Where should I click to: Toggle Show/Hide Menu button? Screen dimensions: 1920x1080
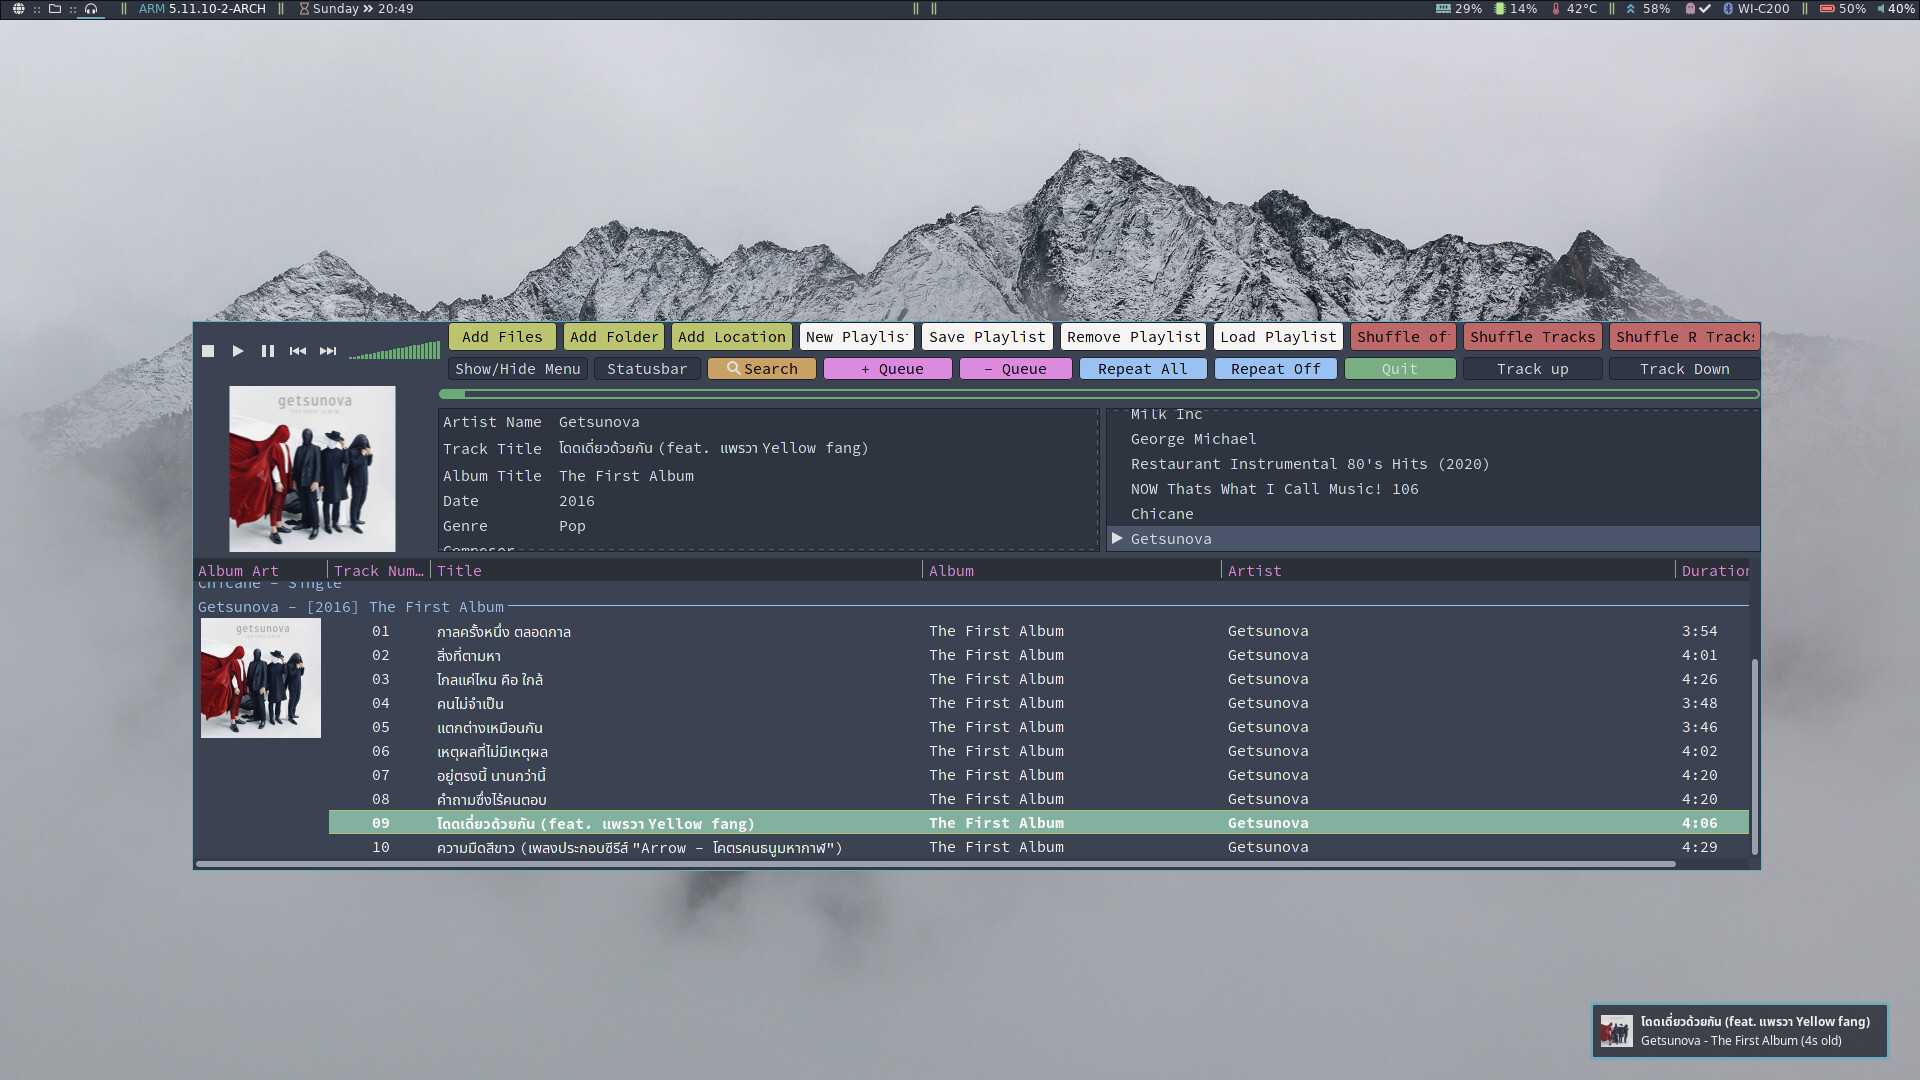click(x=517, y=369)
